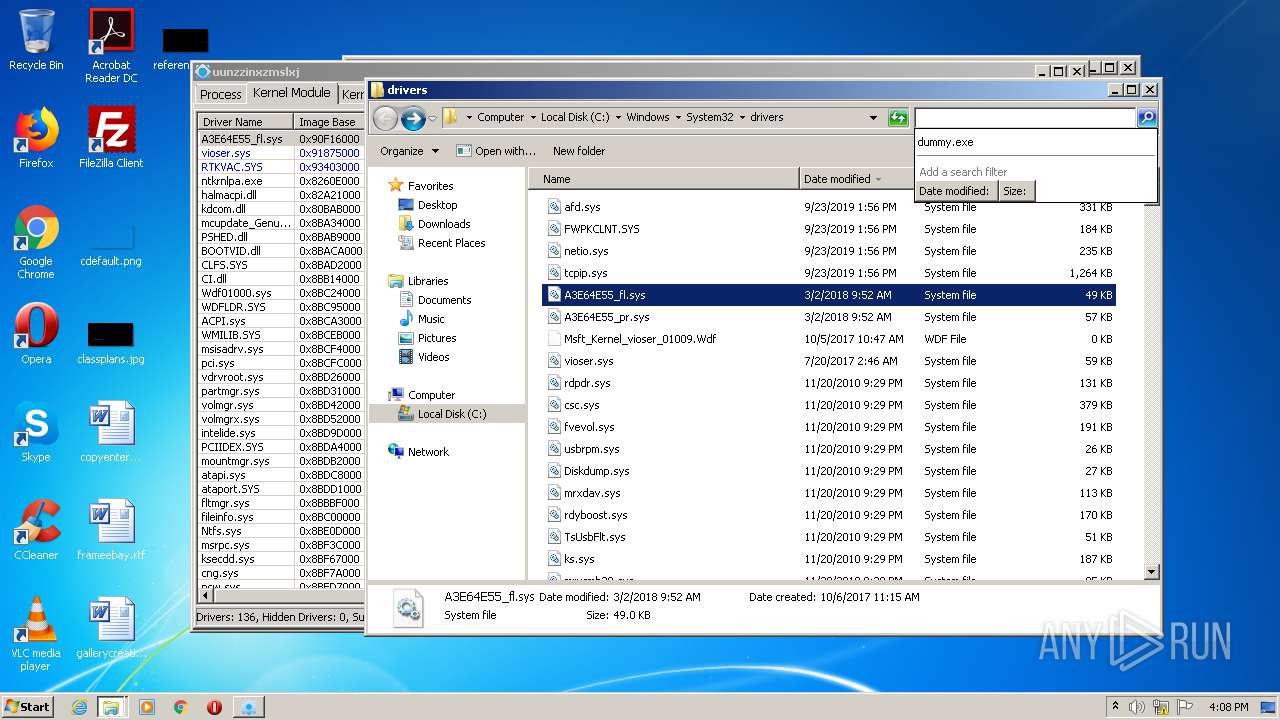
Task: Click Chrome icon in taskbar
Action: 181,707
